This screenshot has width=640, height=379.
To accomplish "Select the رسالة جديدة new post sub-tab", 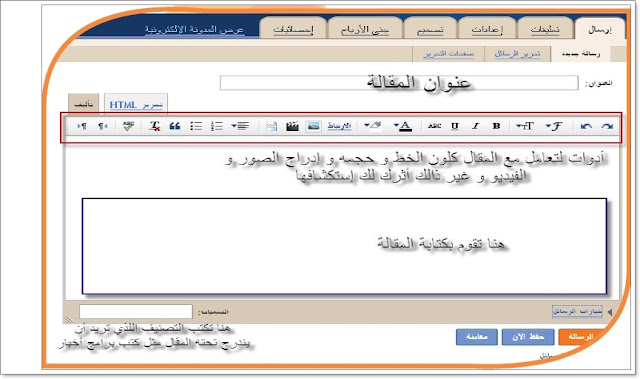I will (581, 54).
